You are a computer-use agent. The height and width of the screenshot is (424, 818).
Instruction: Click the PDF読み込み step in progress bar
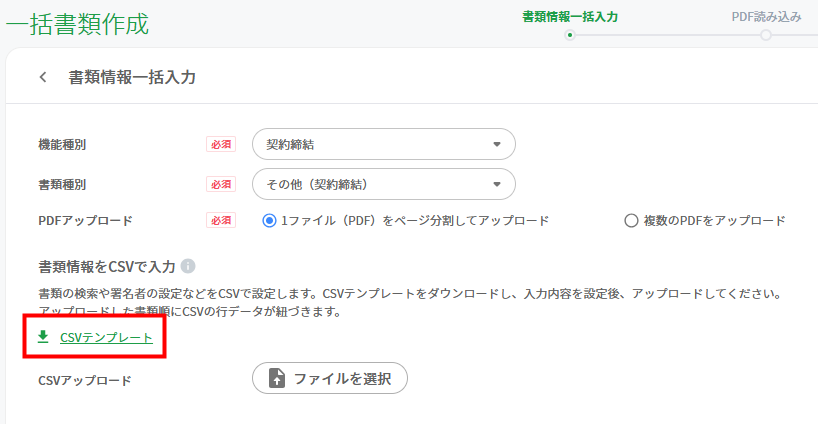766,17
